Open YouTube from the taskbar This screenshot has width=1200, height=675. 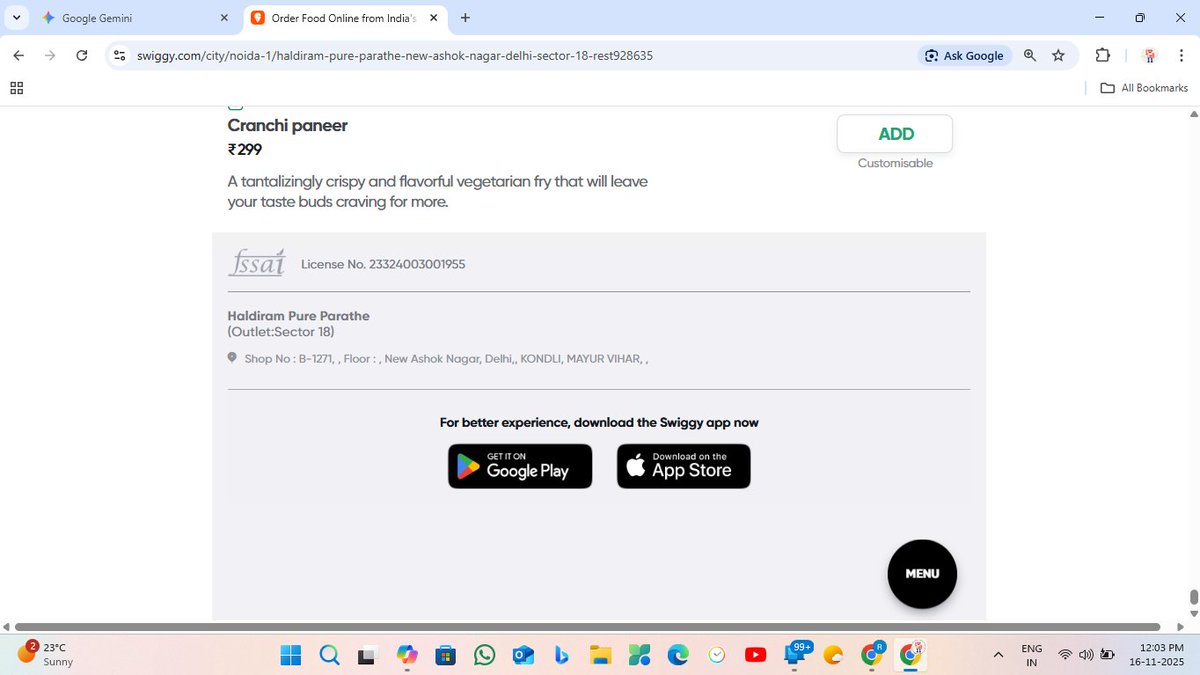[756, 655]
